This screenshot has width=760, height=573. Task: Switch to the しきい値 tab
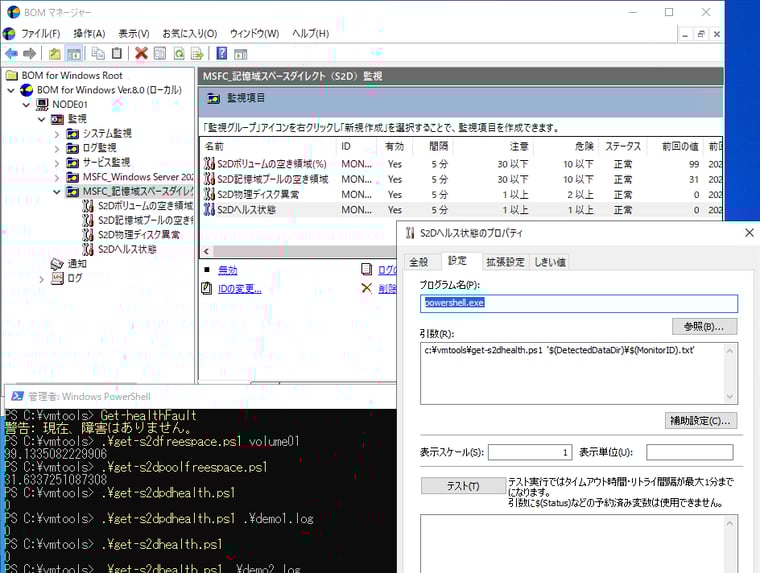click(550, 262)
